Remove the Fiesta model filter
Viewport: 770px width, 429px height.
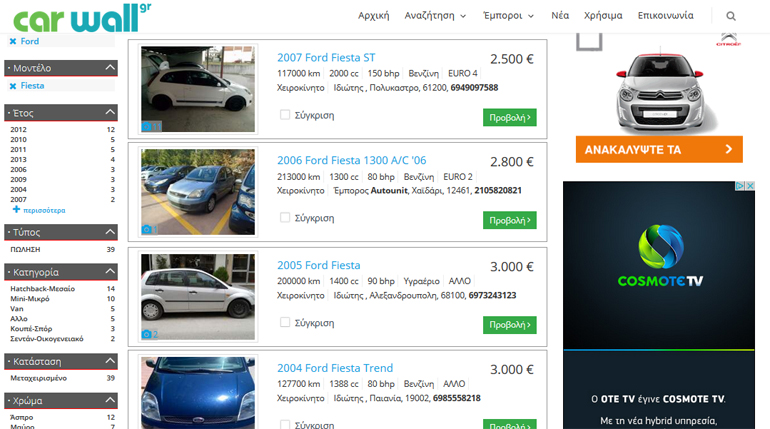[13, 86]
